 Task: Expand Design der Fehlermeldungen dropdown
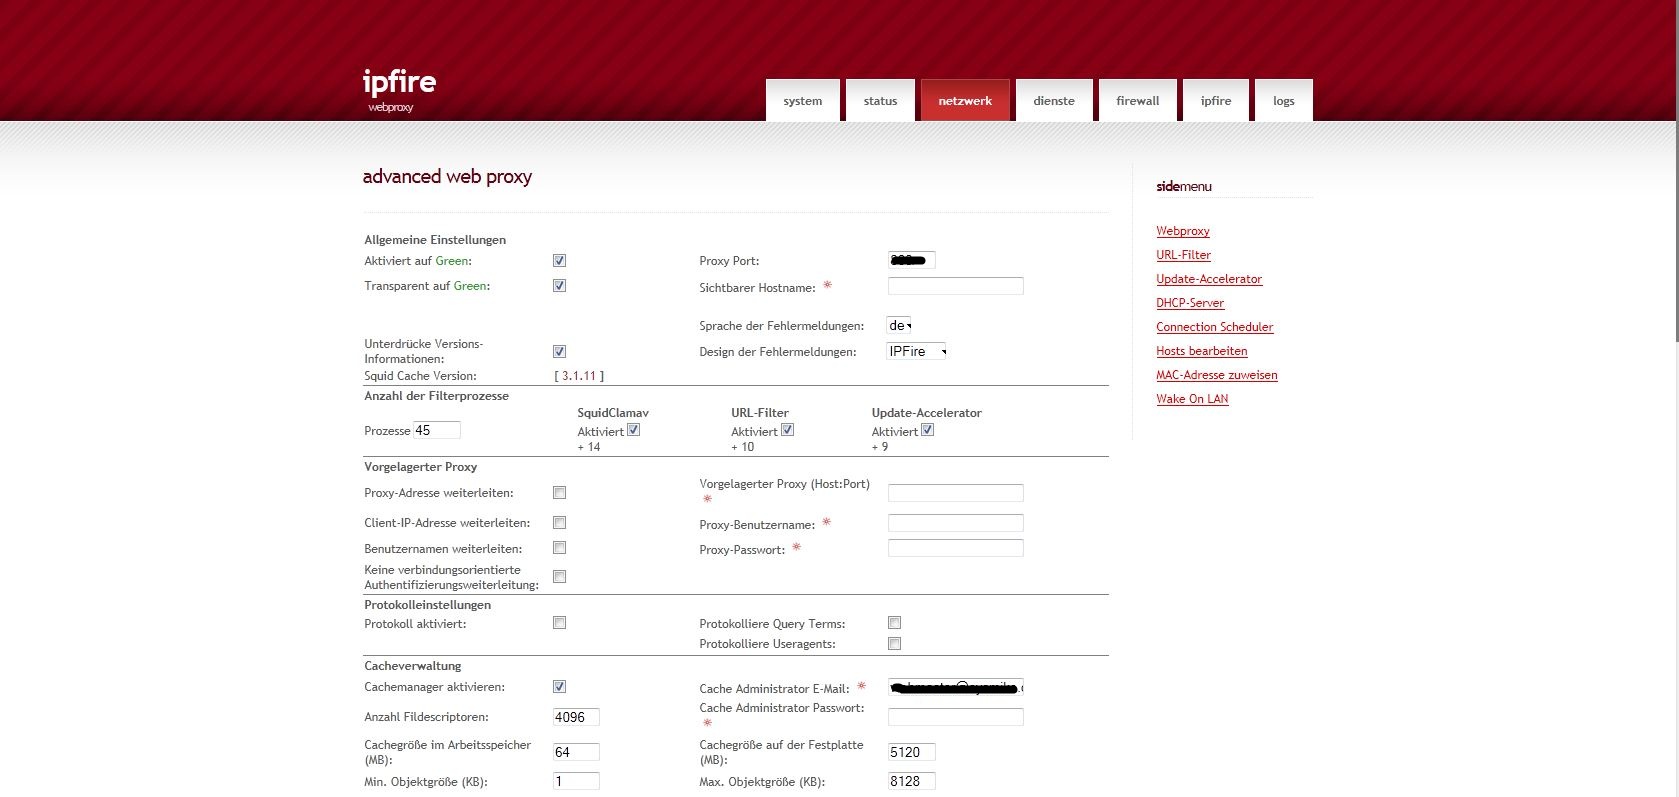(x=916, y=351)
